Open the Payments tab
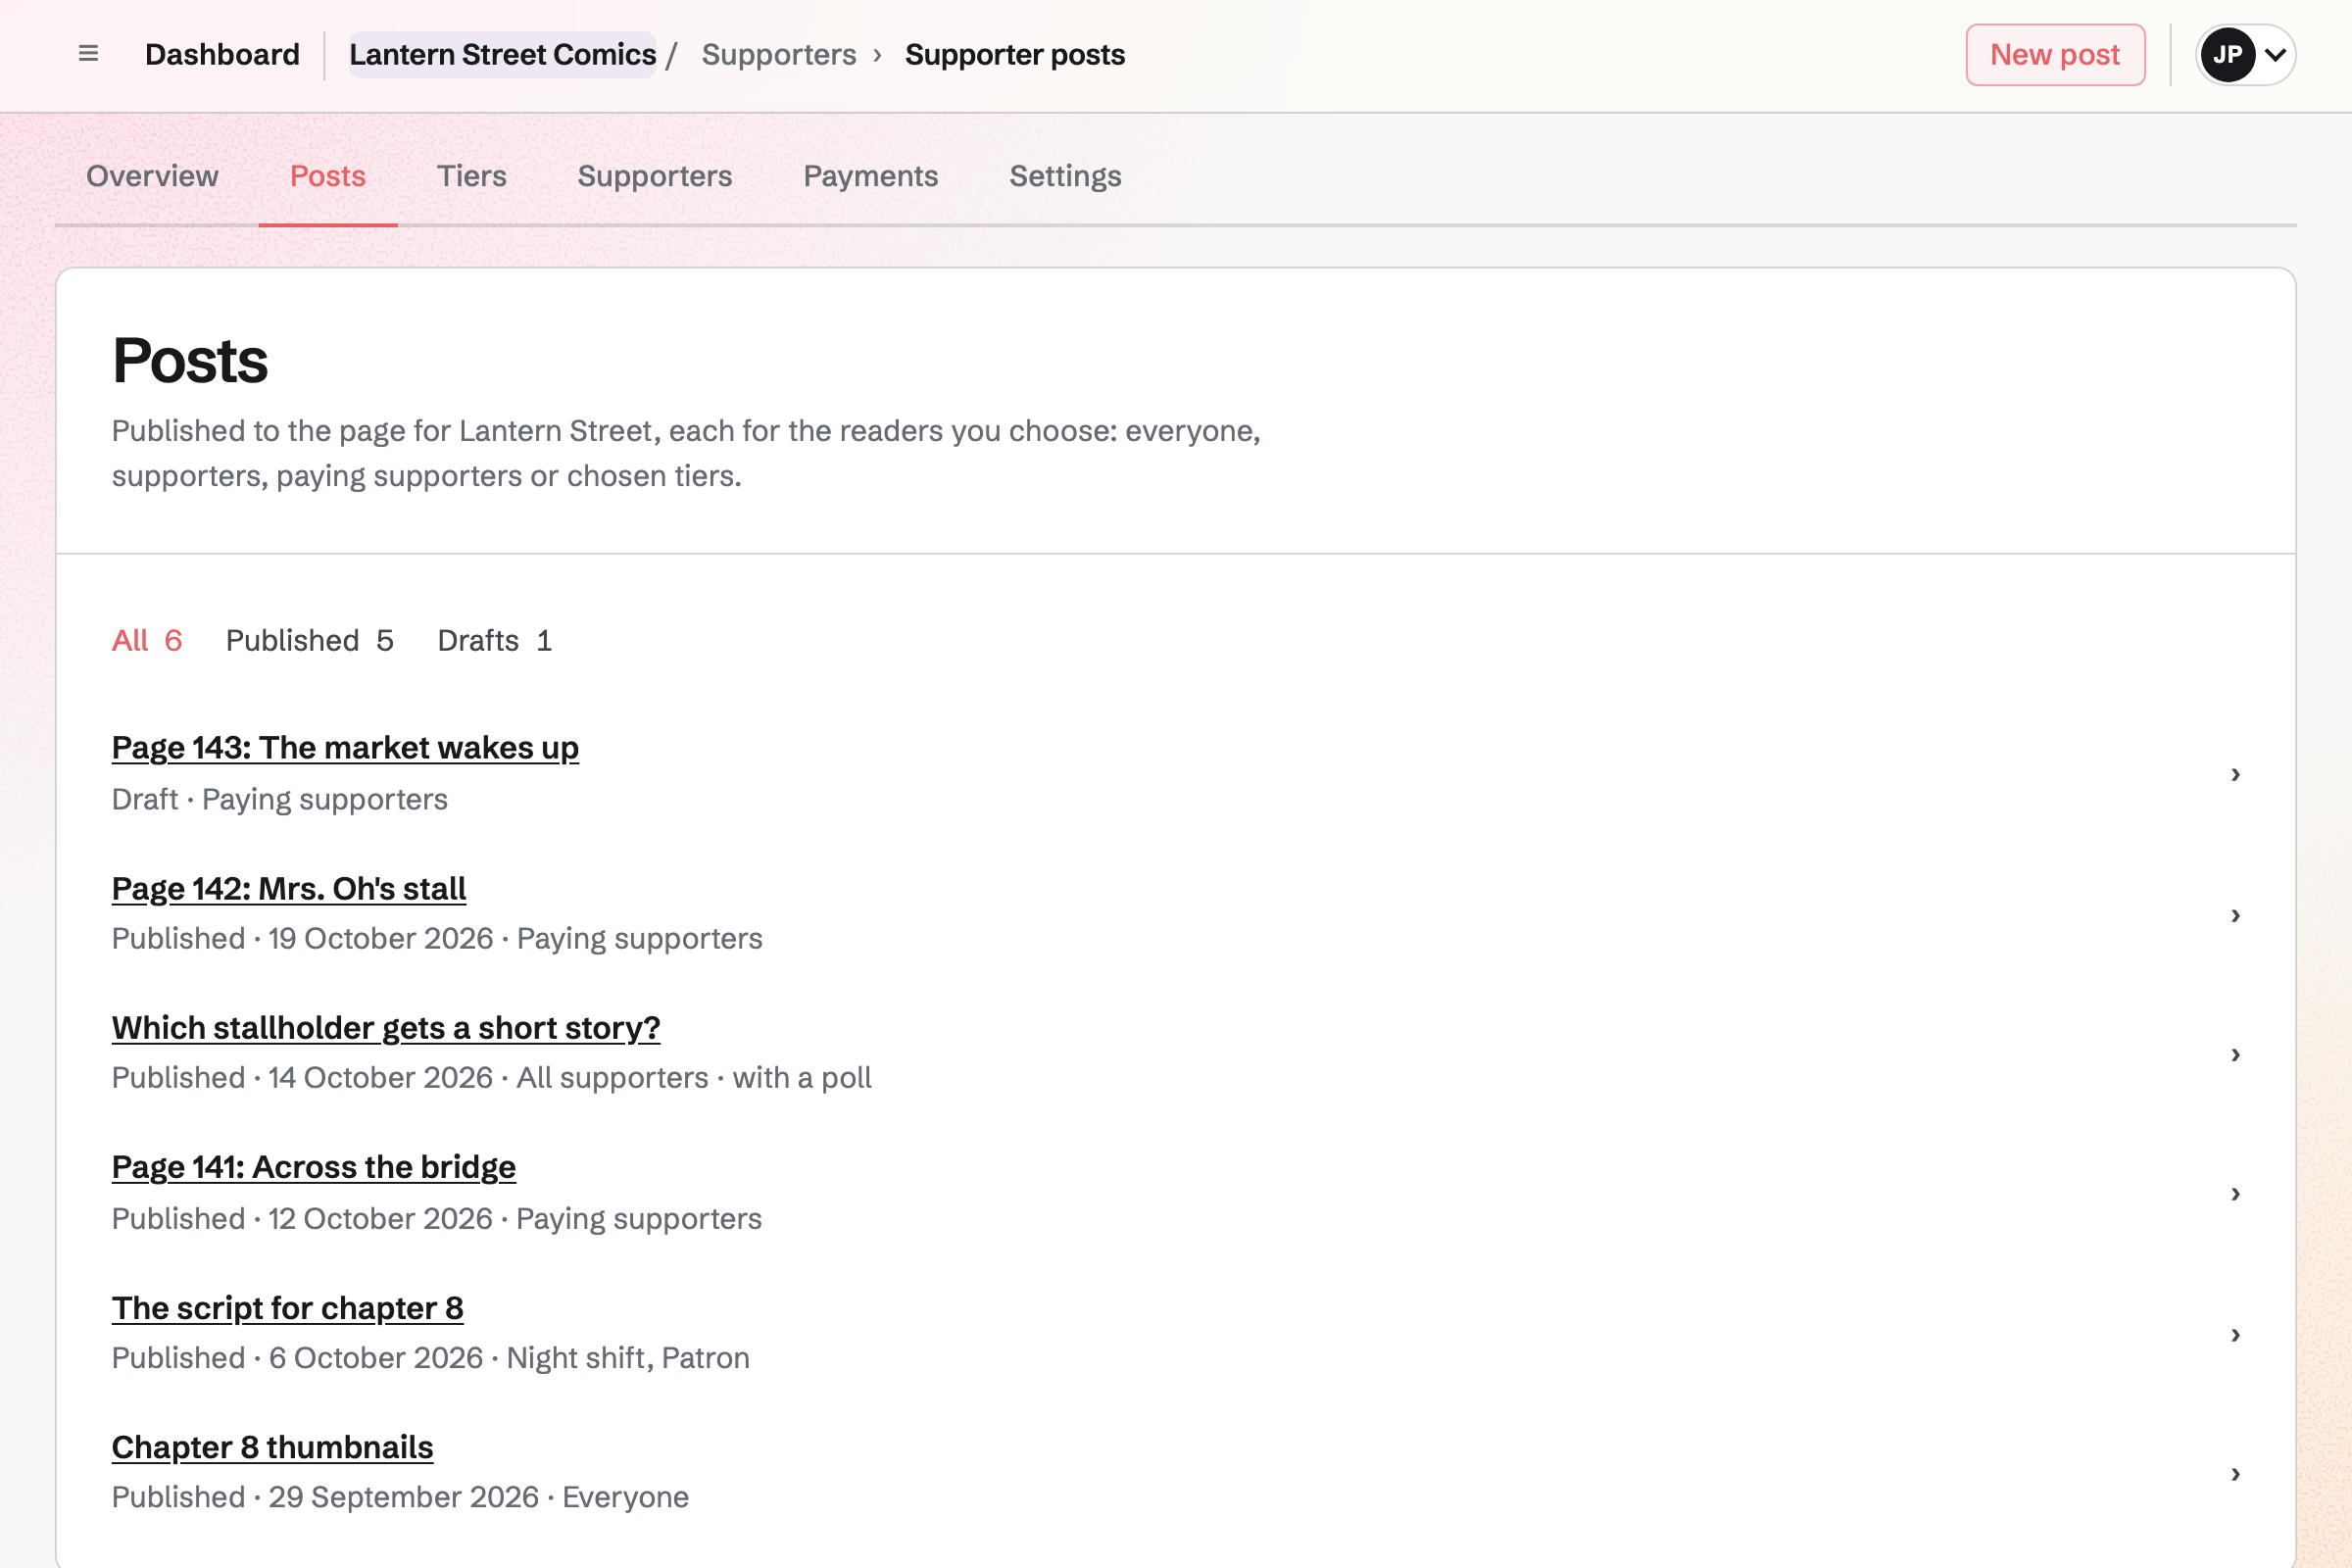Image resolution: width=2352 pixels, height=1568 pixels. pos(871,176)
